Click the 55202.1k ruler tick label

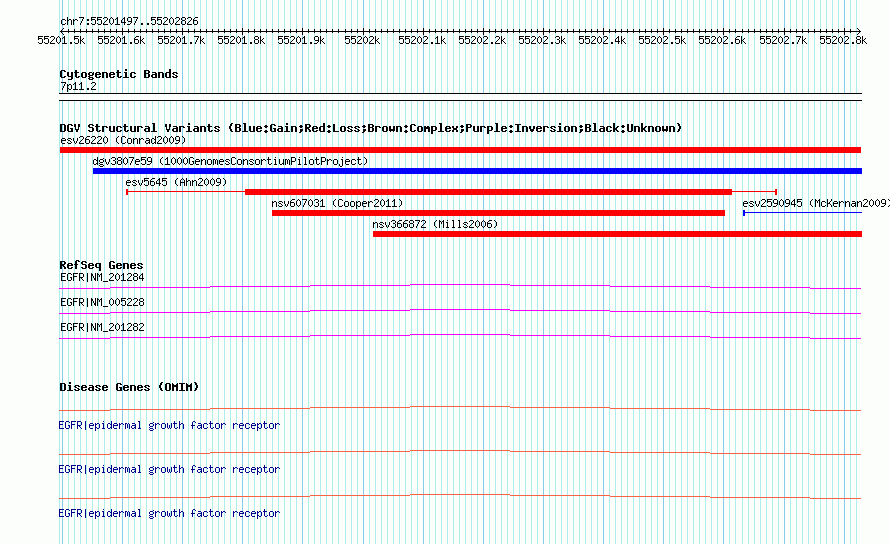click(x=422, y=40)
